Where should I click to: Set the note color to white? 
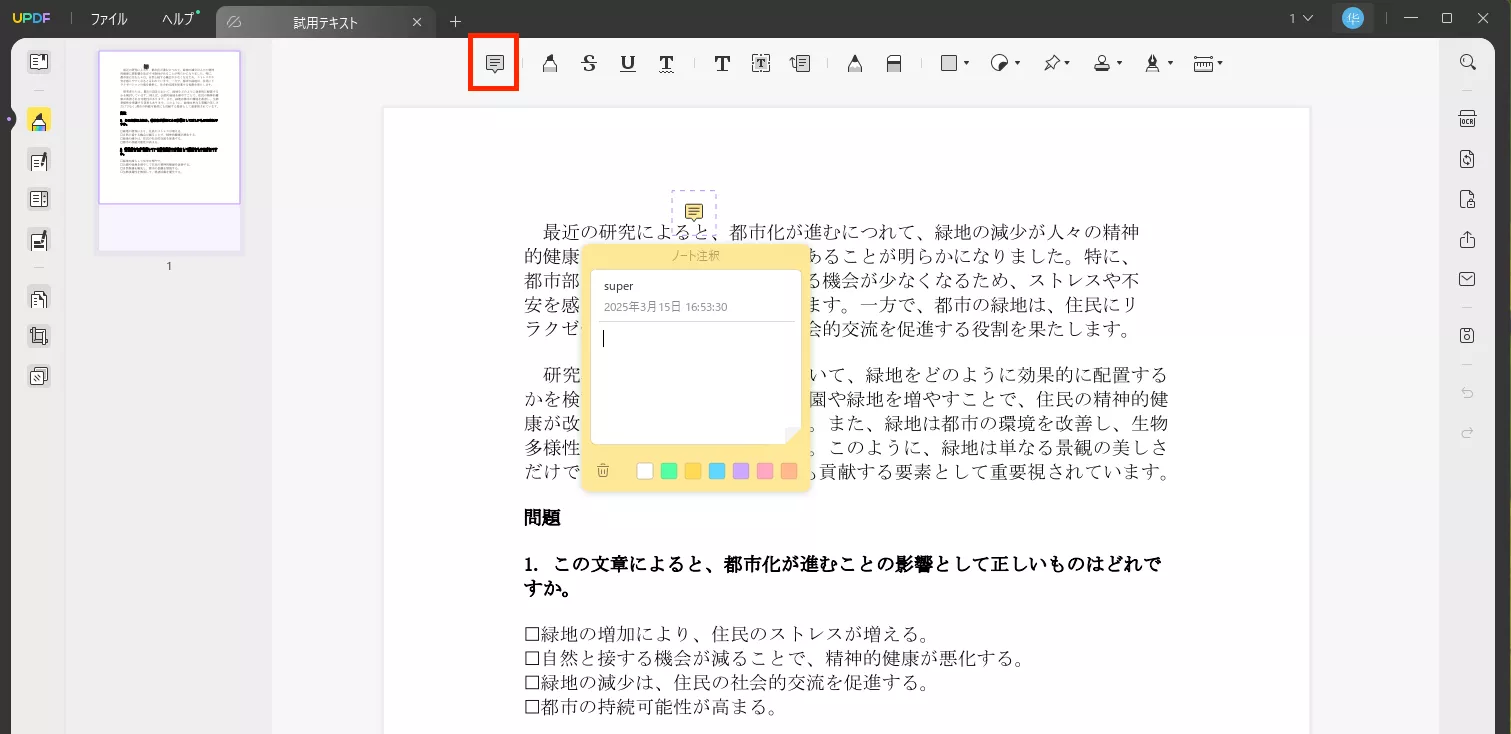tap(645, 471)
